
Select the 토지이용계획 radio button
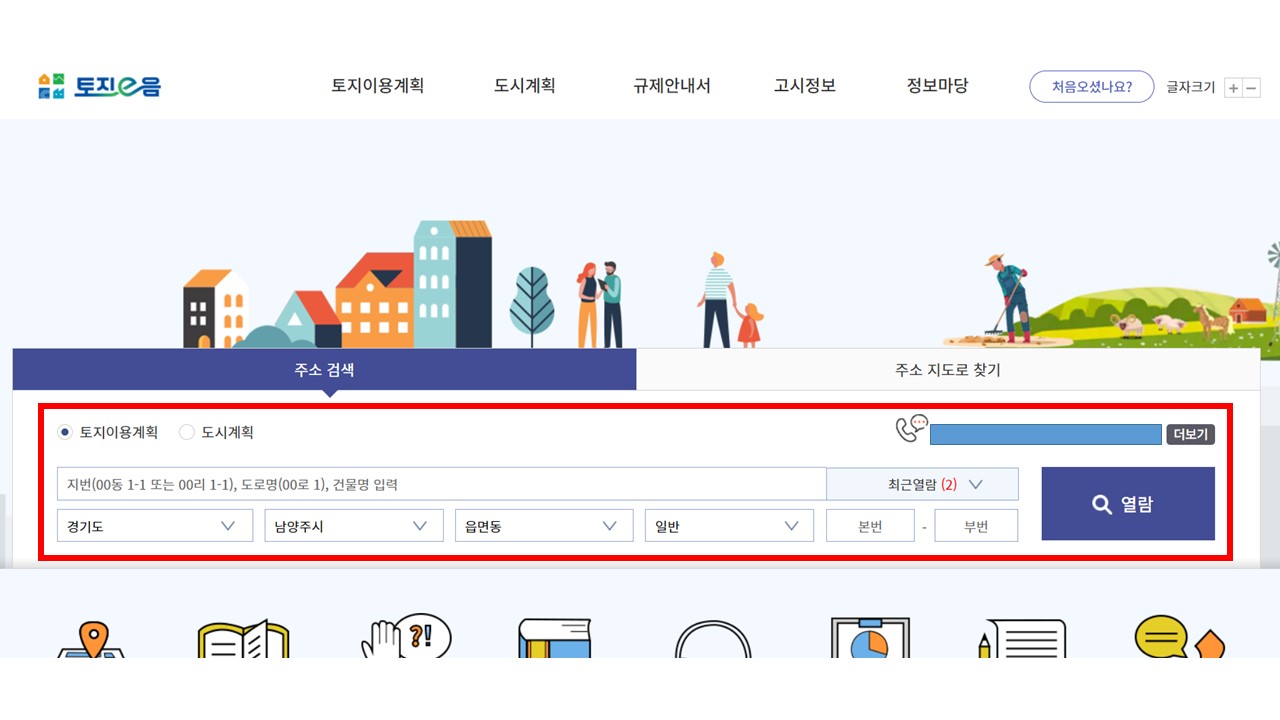(x=63, y=432)
